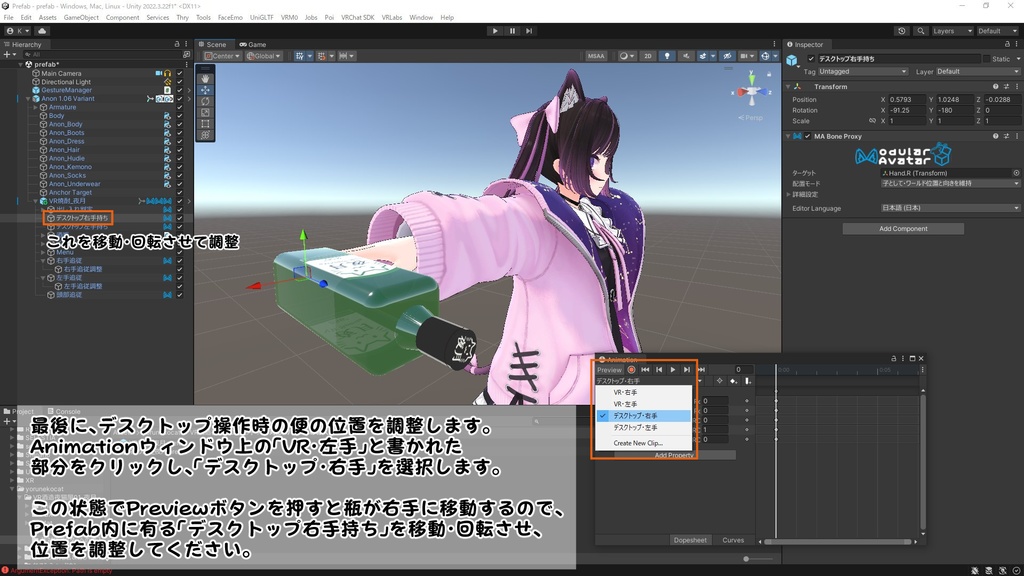Toggle the Anon_Hair active checkbox
This screenshot has width=1024, height=576.
180,150
